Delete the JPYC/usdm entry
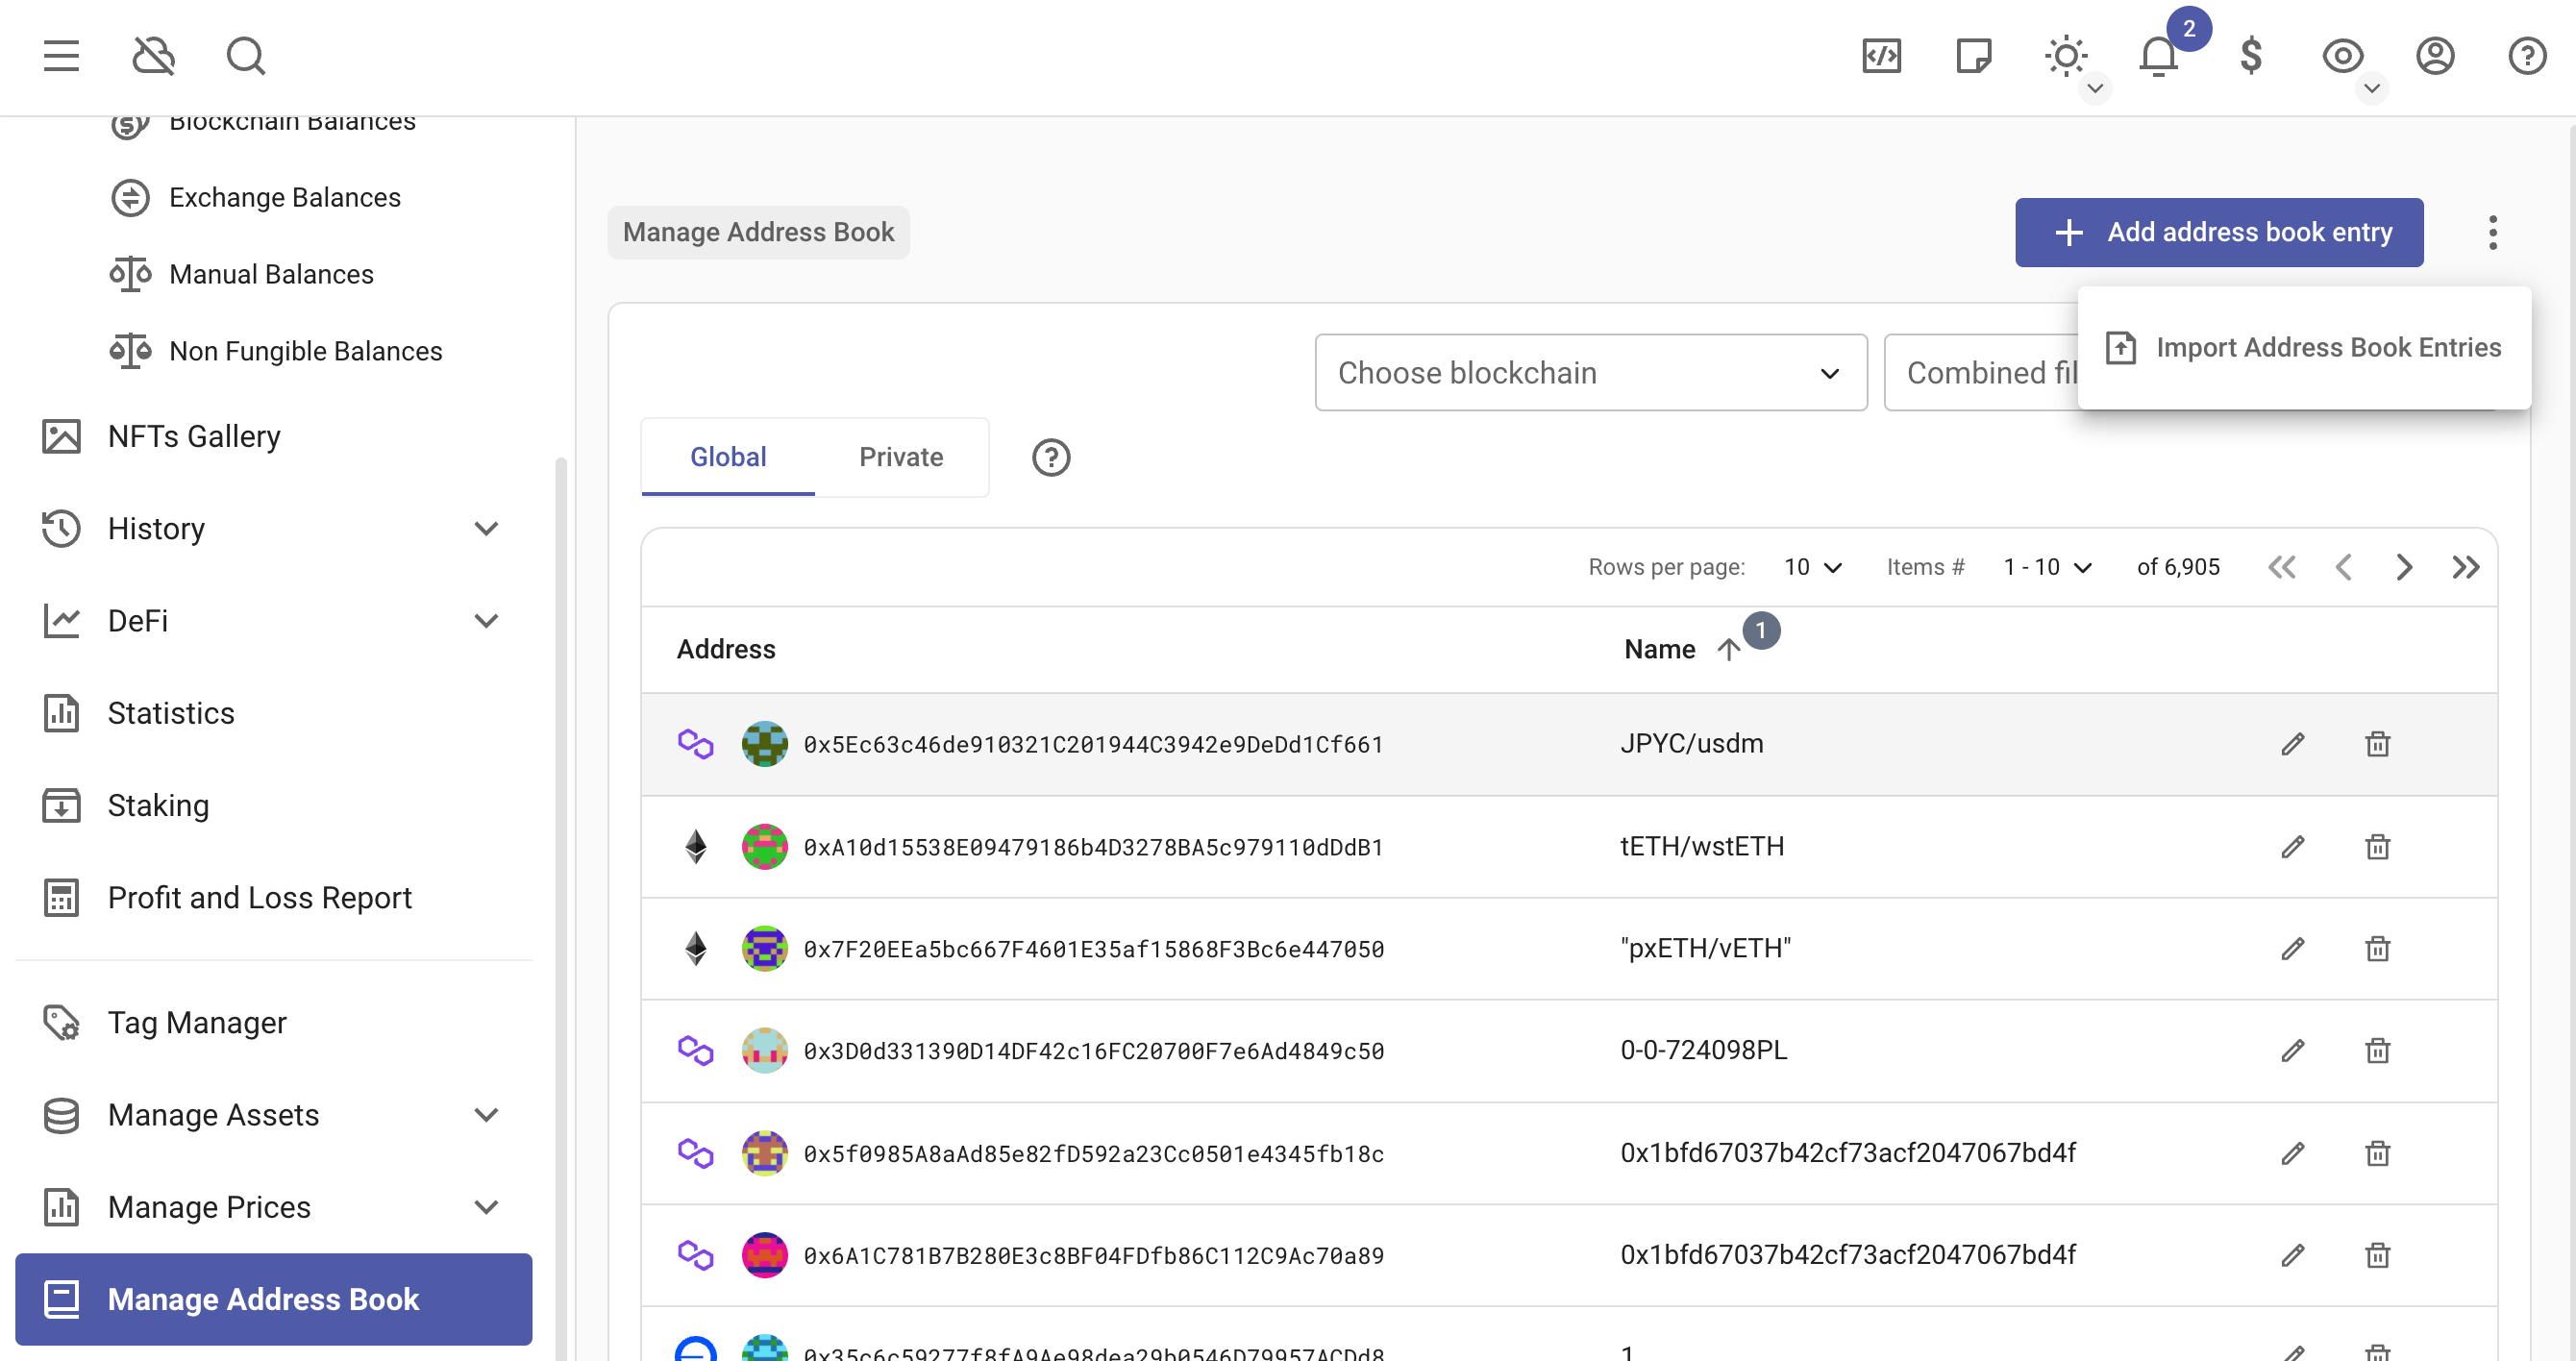This screenshot has height=1361, width=2576. tap(2378, 744)
